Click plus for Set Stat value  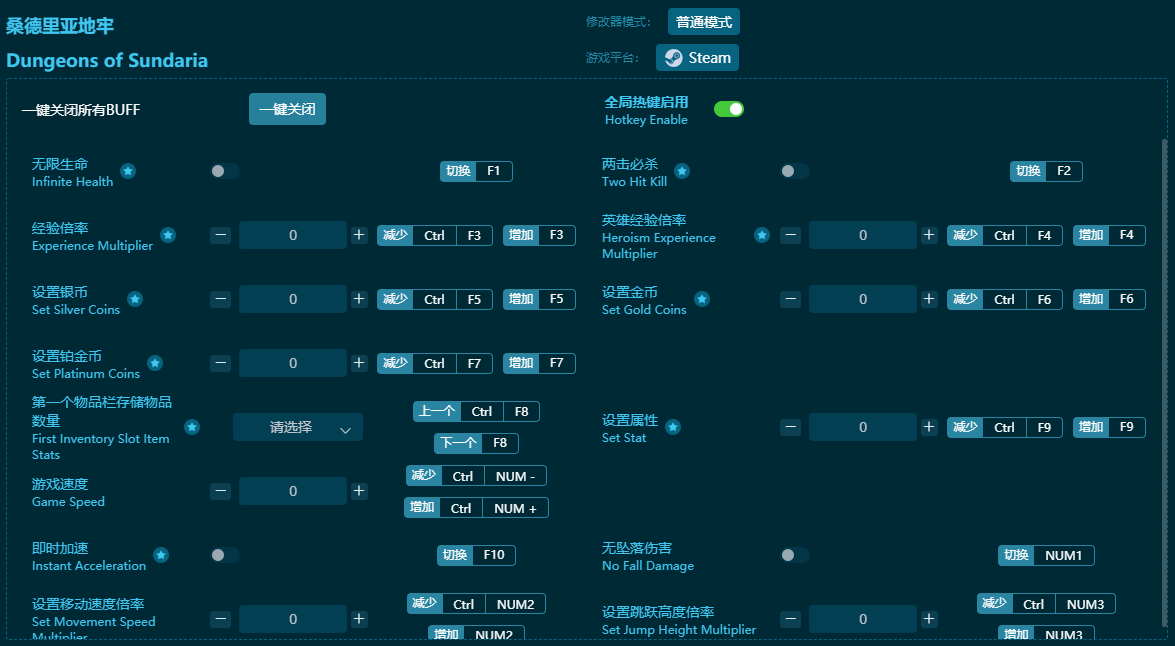click(929, 427)
